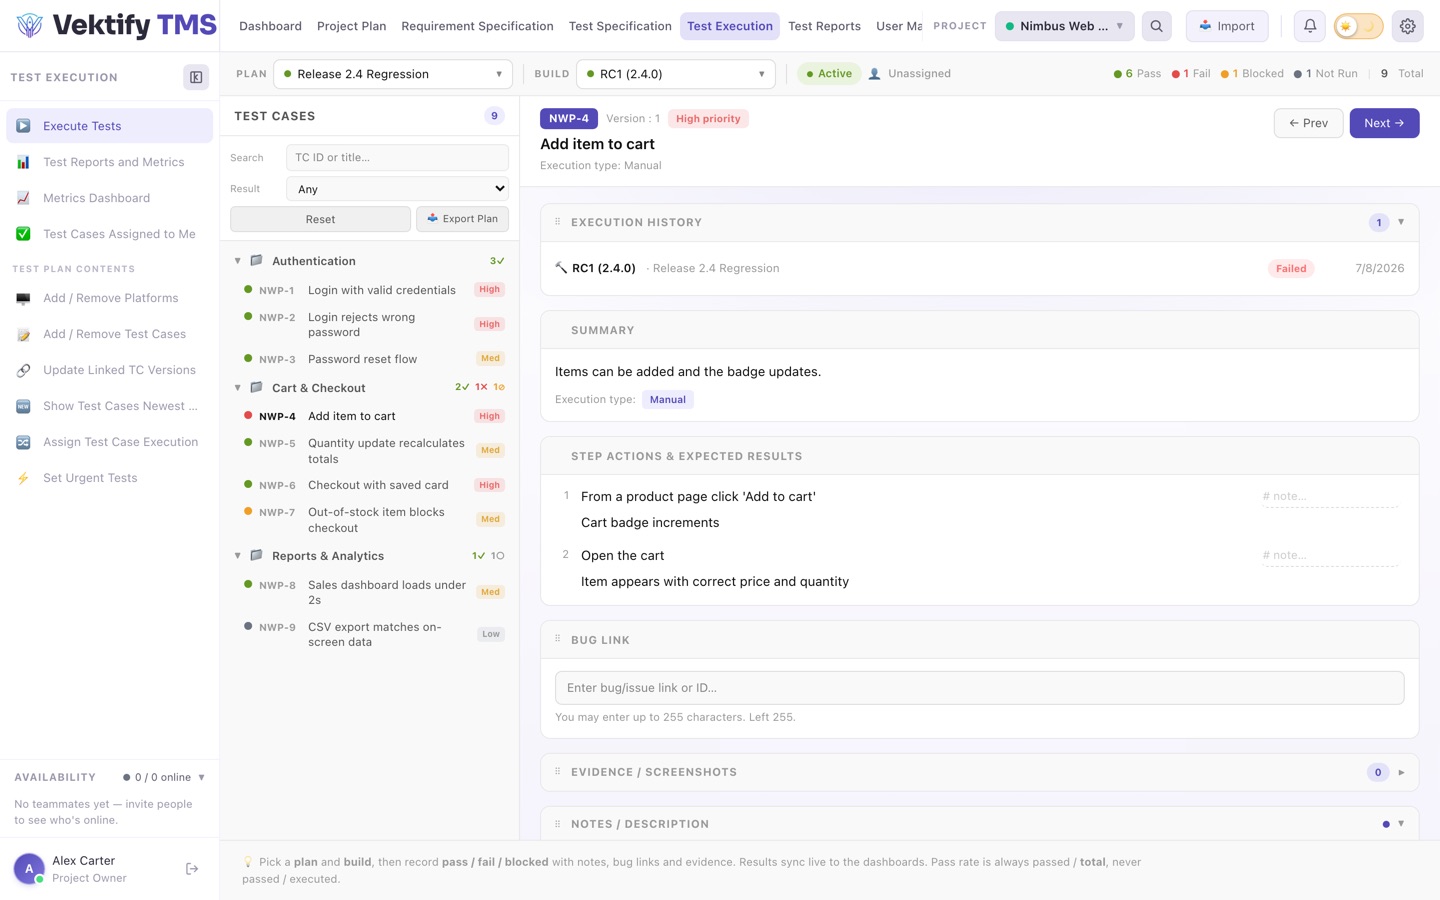This screenshot has width=1440, height=900.
Task: Open the Plan dropdown Release 2.4 Regression
Action: [393, 74]
